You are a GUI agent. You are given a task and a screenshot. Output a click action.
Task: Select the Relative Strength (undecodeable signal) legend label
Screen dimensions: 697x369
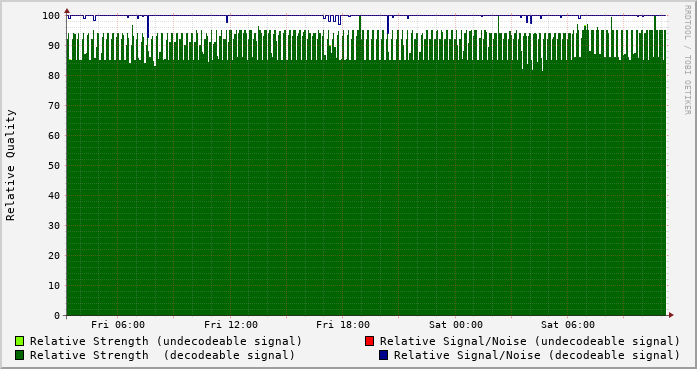click(166, 341)
